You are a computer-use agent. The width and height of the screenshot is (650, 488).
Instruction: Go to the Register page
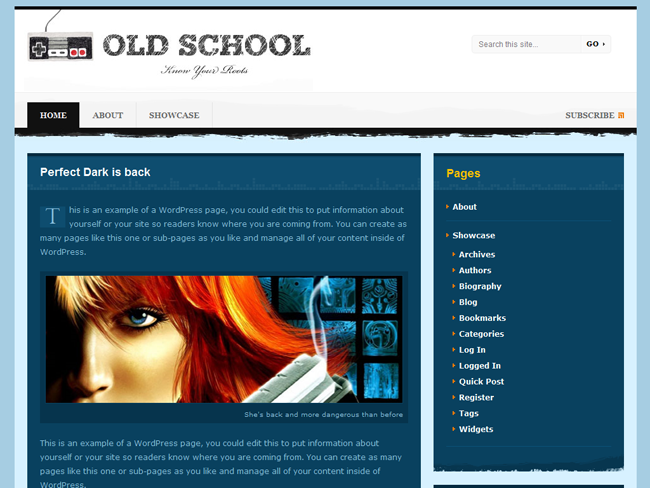pos(476,398)
